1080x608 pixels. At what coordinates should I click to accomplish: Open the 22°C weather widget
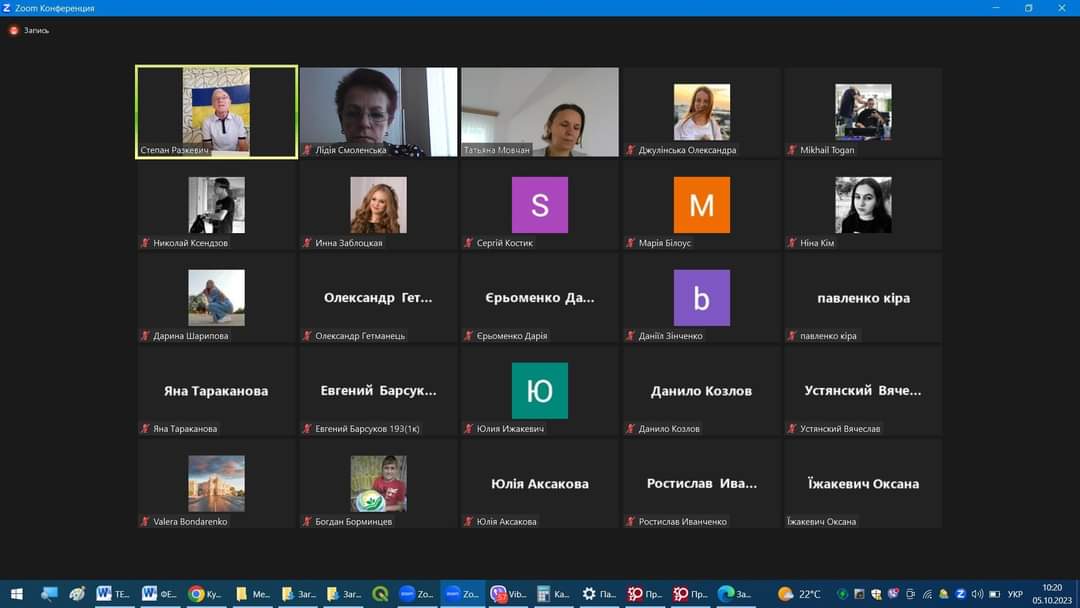coord(799,594)
